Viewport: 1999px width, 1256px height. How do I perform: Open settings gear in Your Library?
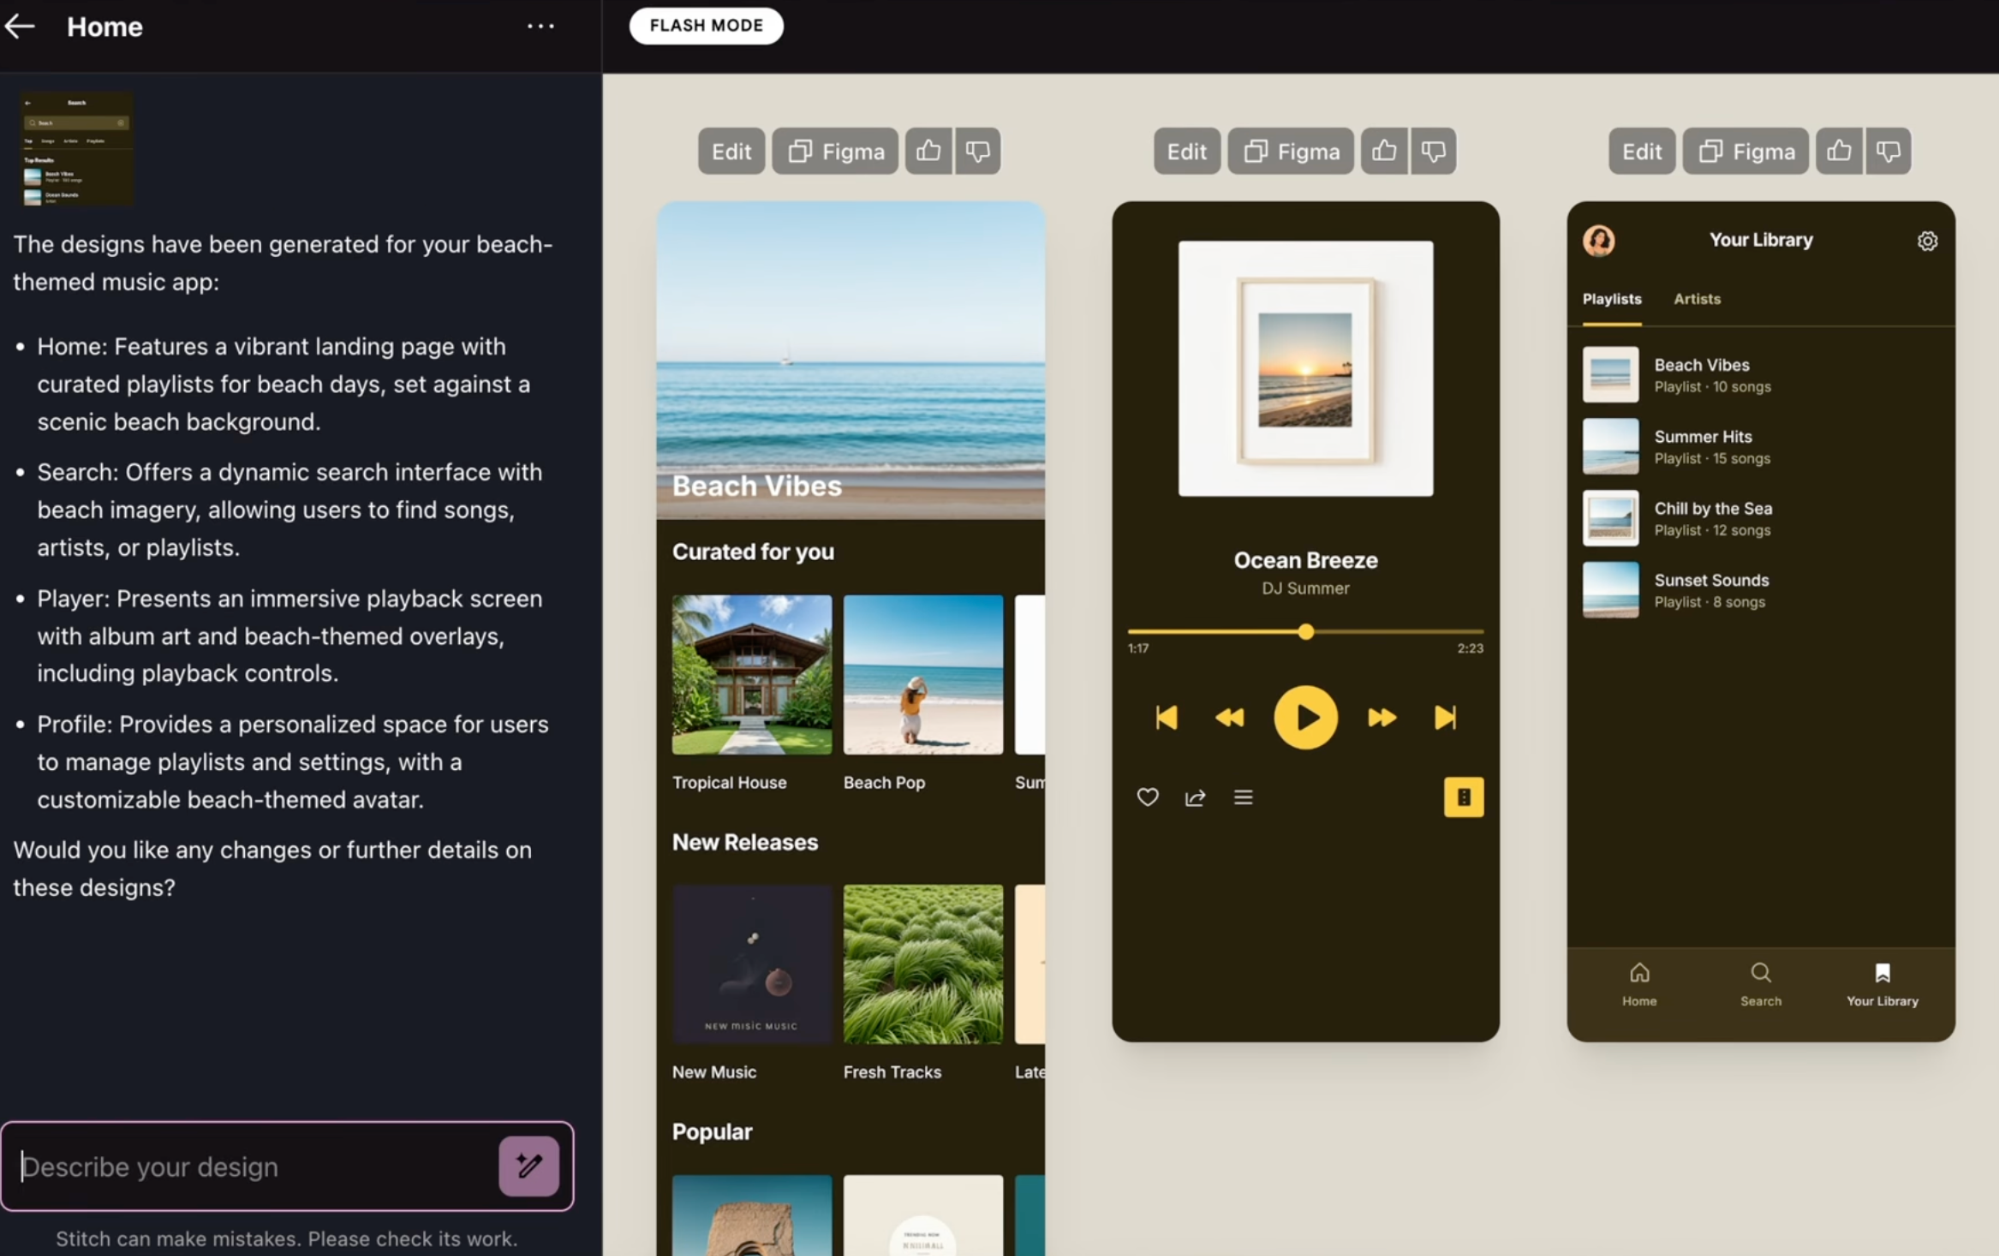1927,241
